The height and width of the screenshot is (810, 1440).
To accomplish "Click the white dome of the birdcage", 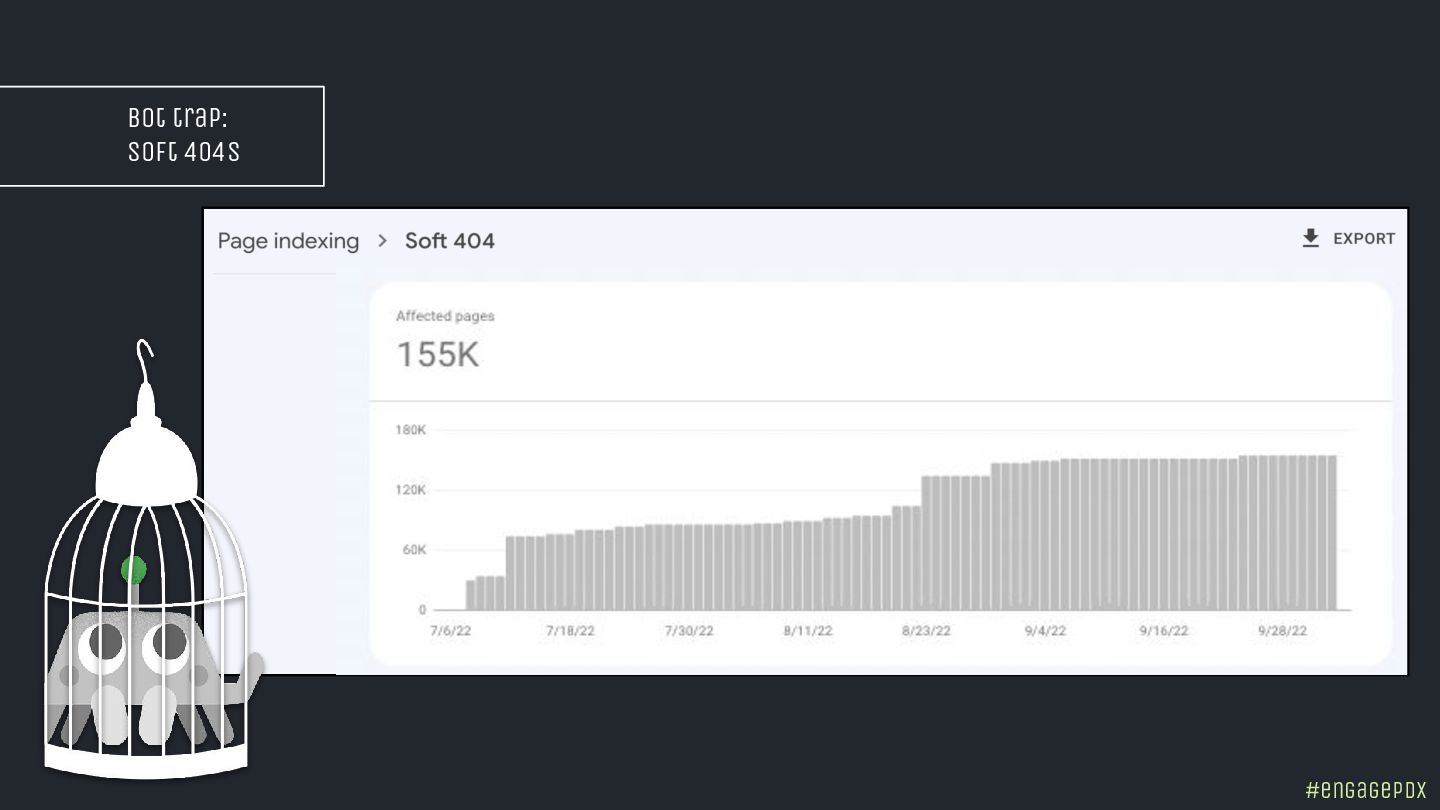I will tap(146, 460).
